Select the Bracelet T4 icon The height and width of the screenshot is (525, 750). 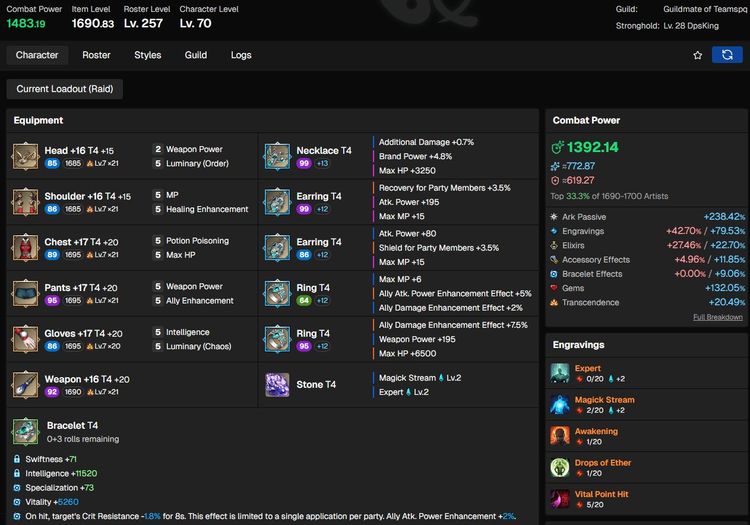25,432
